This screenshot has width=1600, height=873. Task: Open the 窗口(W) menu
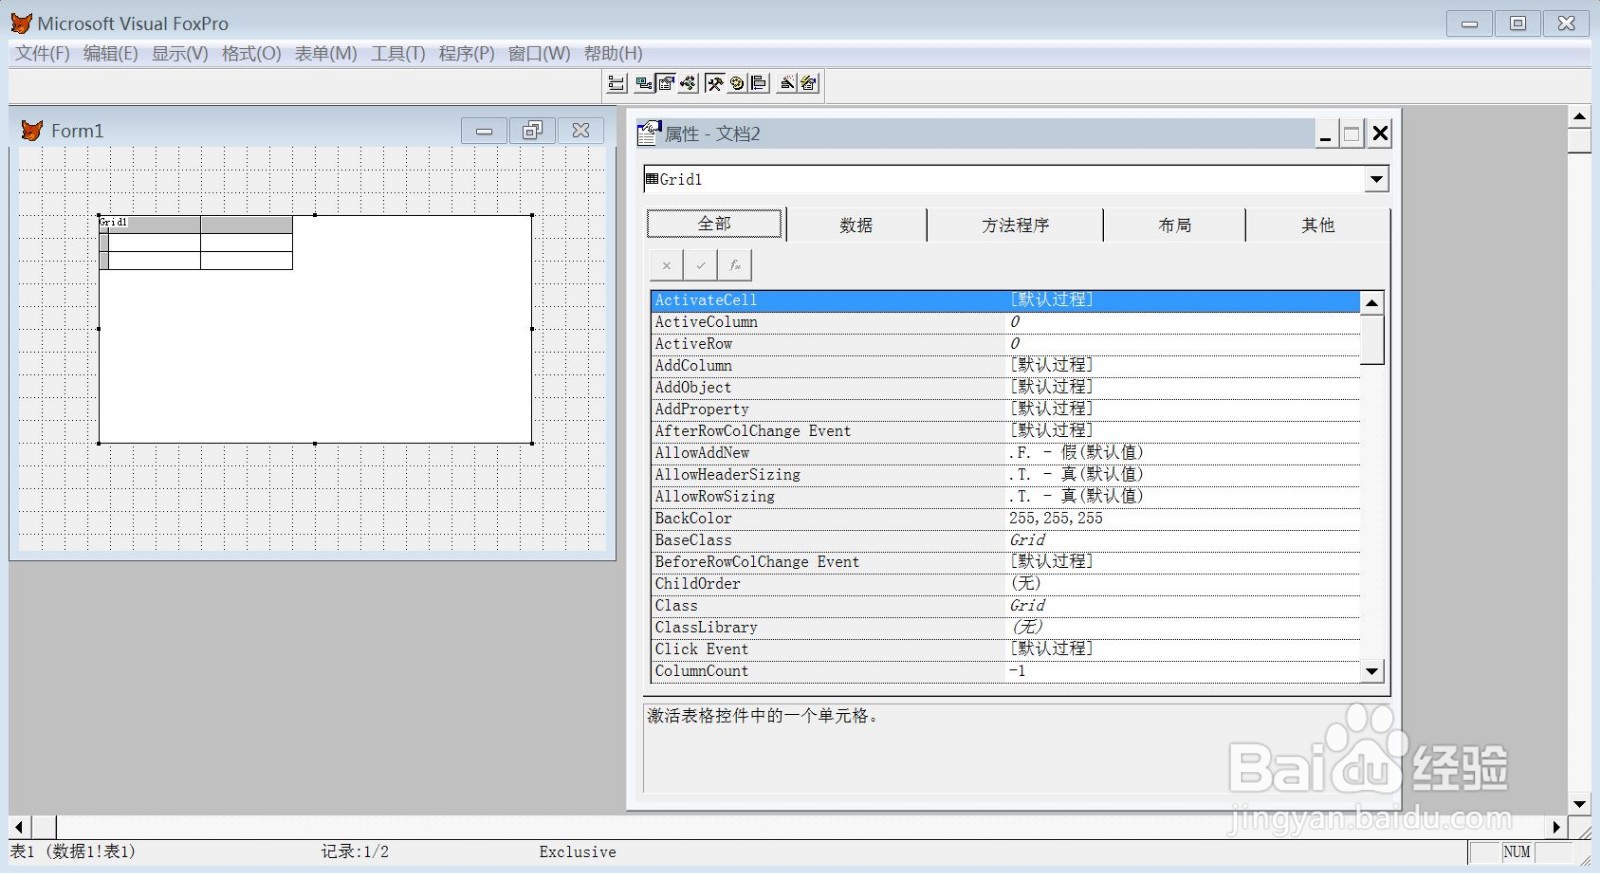(539, 53)
